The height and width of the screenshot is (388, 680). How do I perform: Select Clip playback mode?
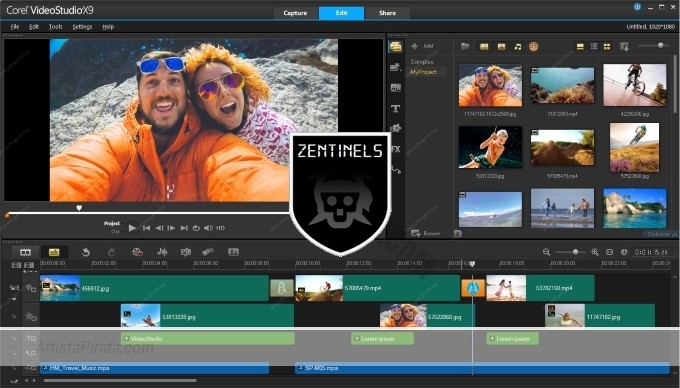[115, 231]
